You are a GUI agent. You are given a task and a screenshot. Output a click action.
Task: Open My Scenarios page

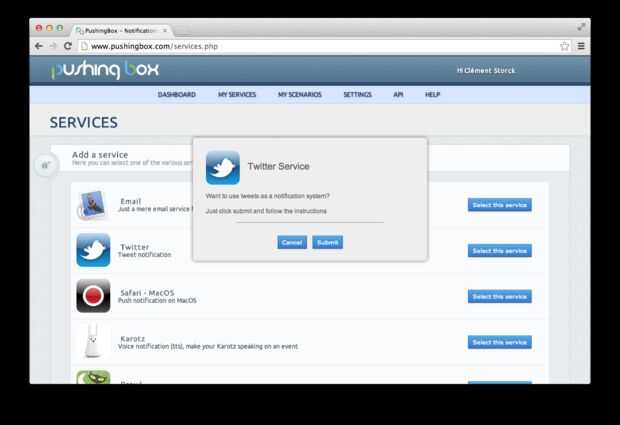300,94
